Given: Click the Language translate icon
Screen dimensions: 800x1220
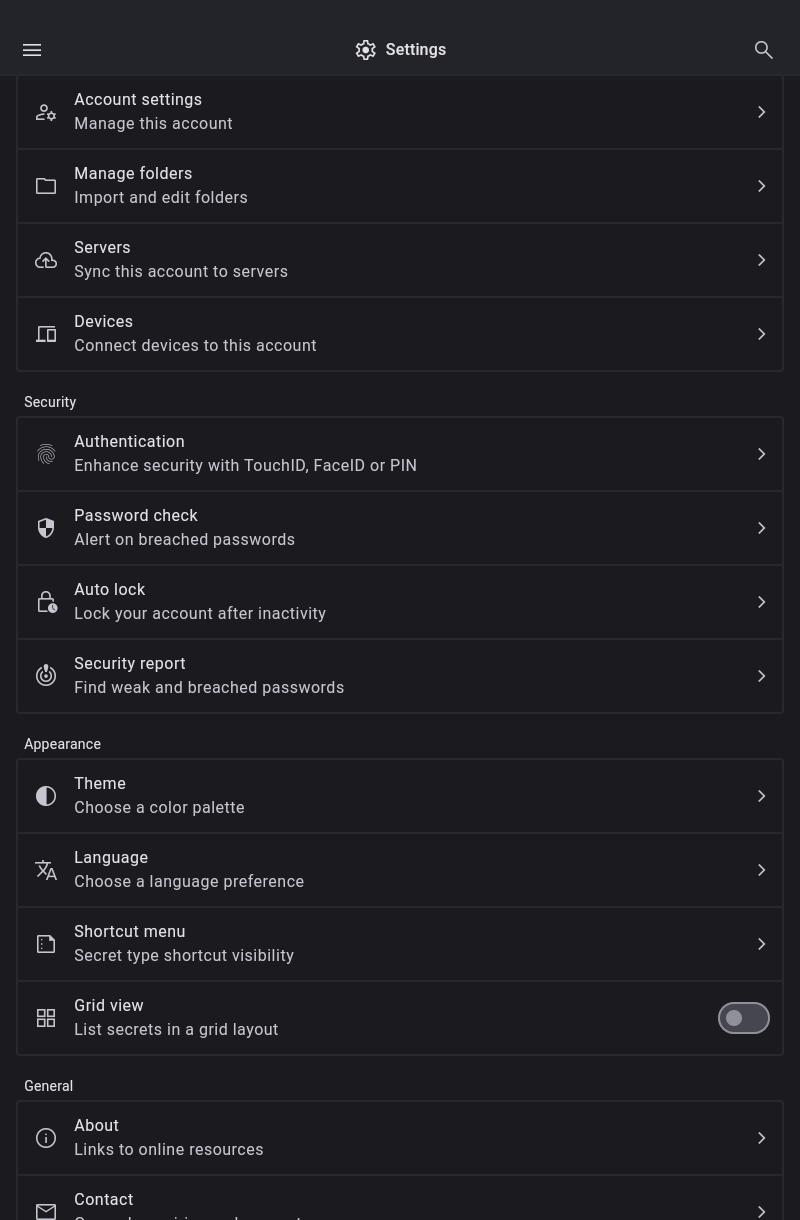Looking at the screenshot, I should tap(46, 870).
